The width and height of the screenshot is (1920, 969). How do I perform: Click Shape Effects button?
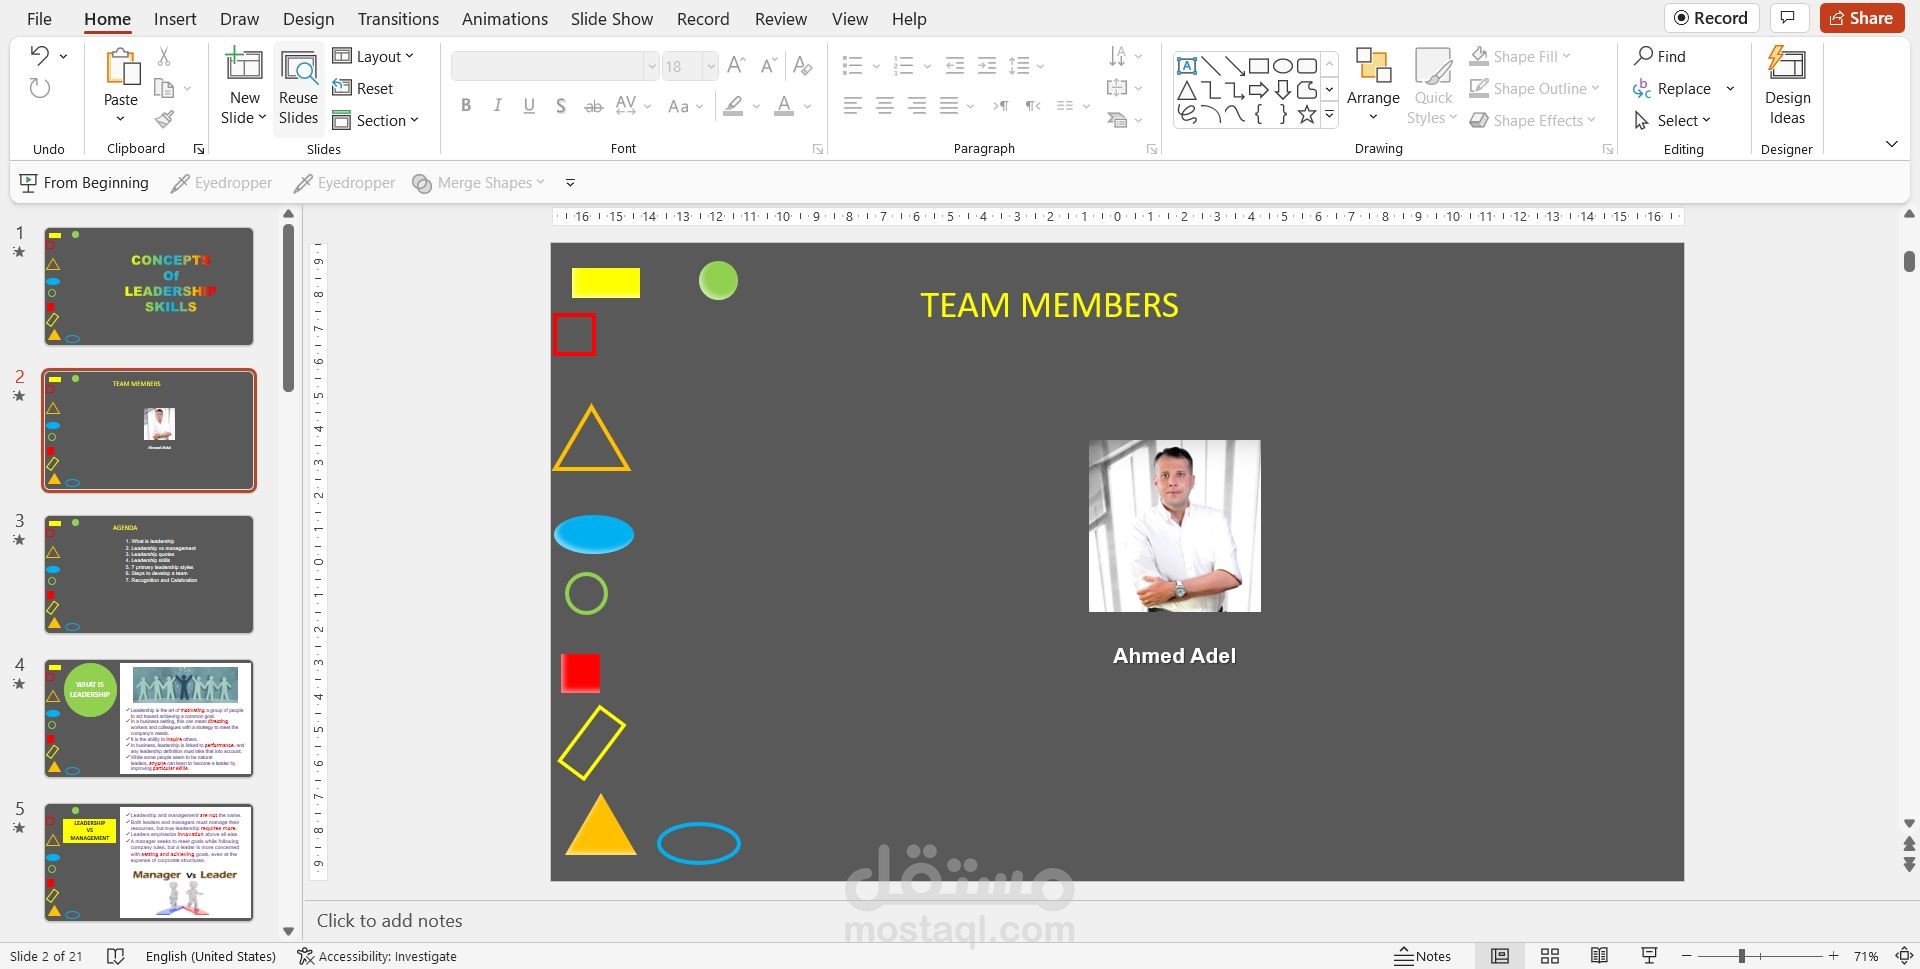pos(1531,120)
